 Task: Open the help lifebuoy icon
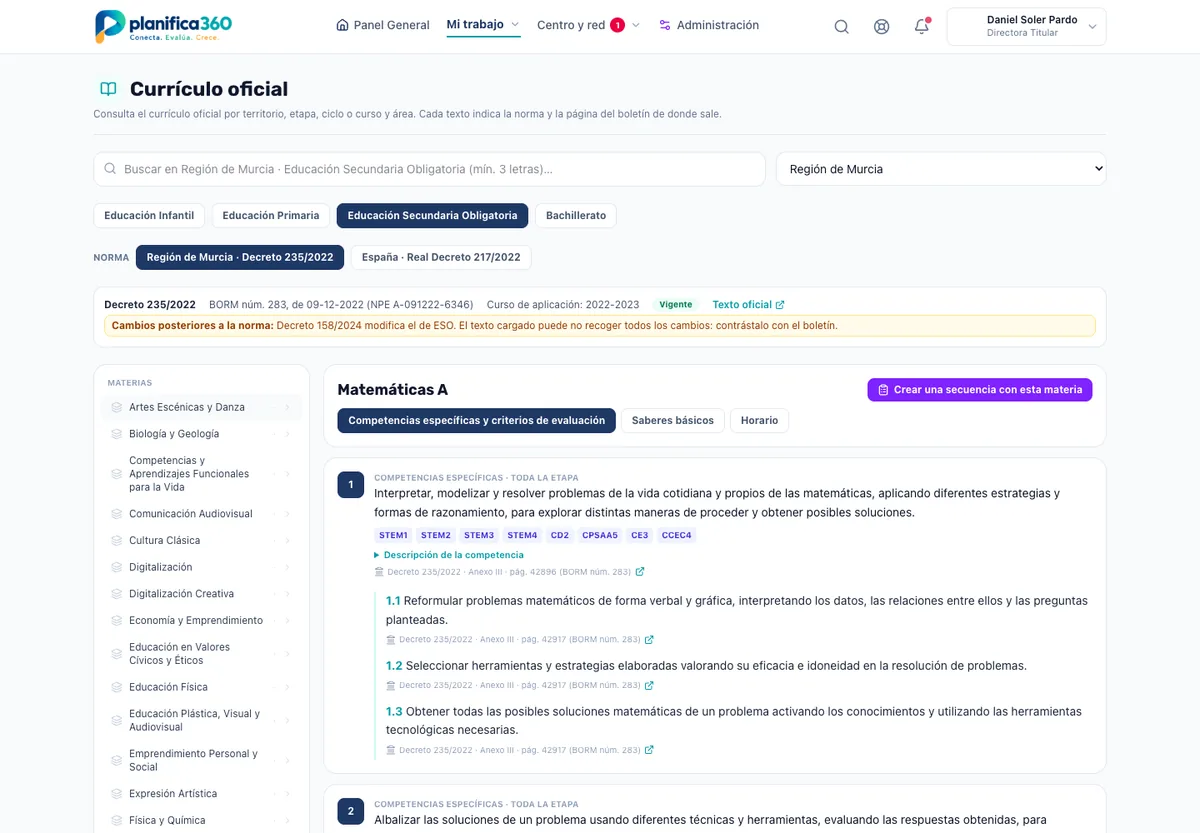(882, 27)
